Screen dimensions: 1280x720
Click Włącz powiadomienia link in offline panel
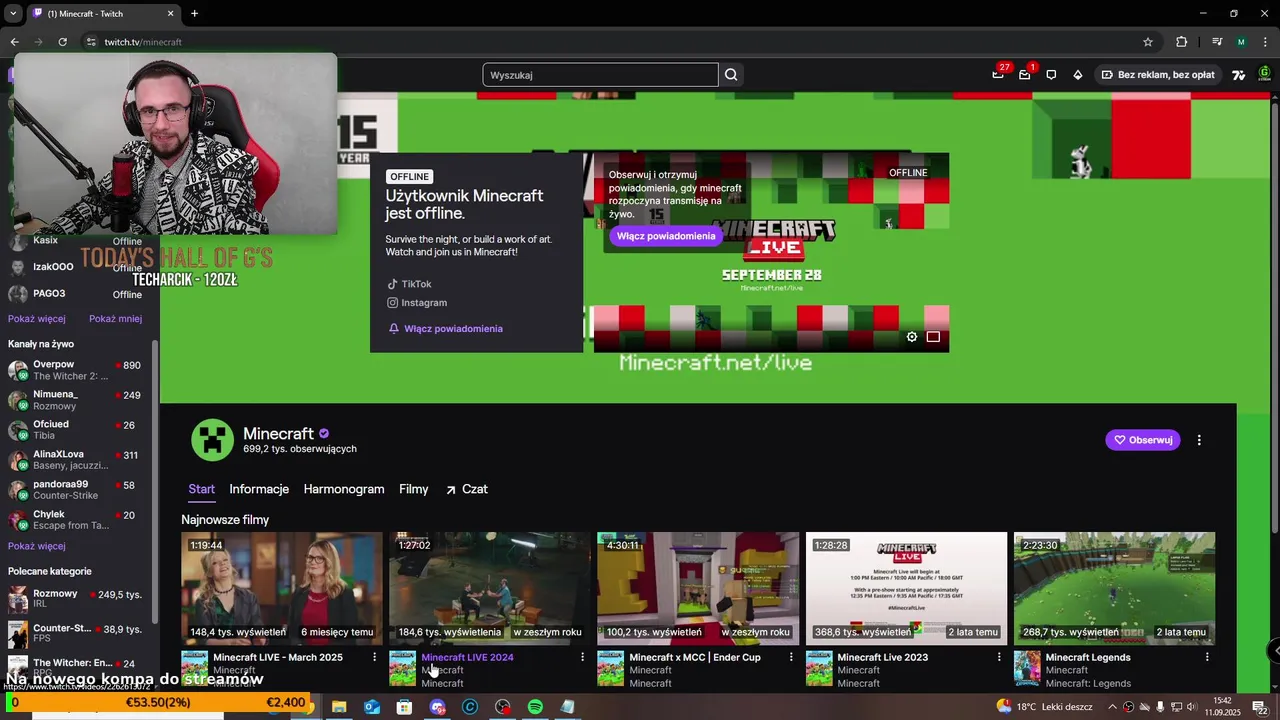click(445, 329)
